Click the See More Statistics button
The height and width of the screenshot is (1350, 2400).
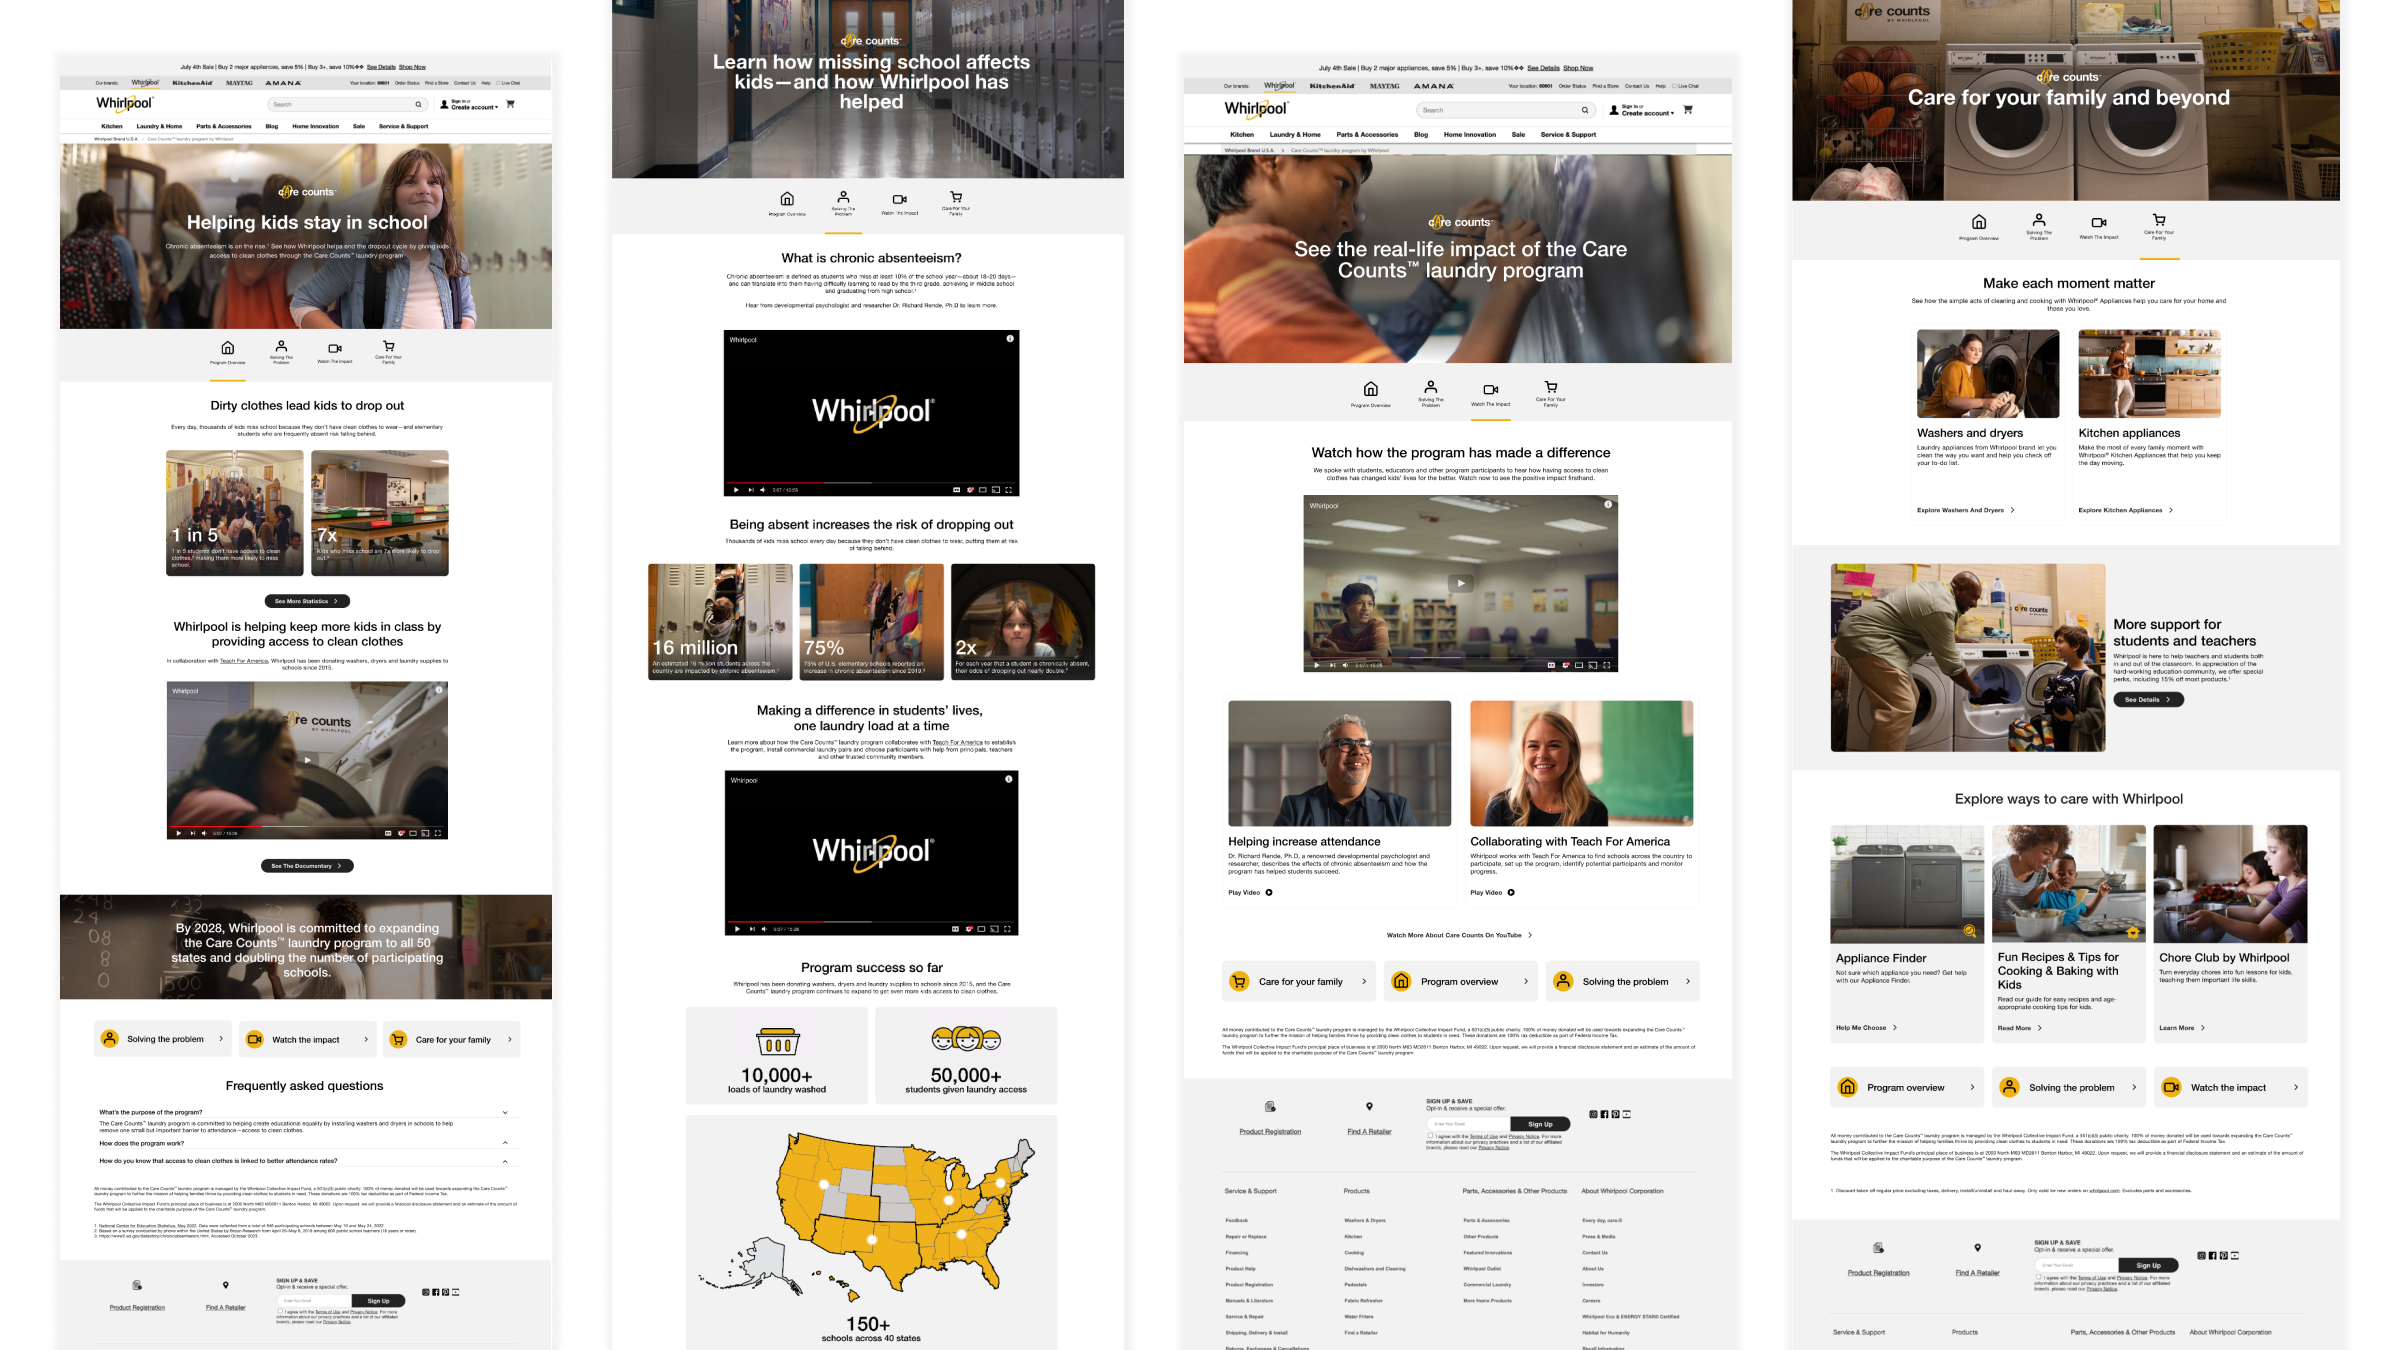point(306,601)
